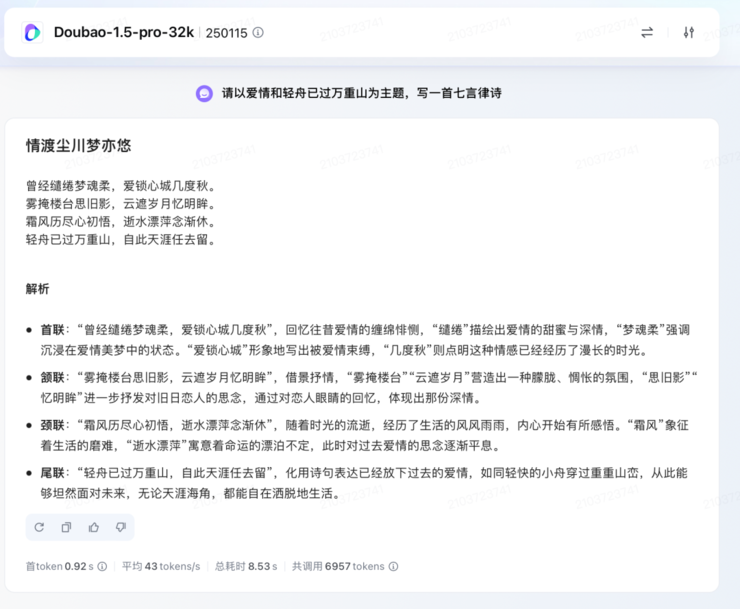Image resolution: width=740 pixels, height=609 pixels.
Task: Like the response with thumbs up
Action: coord(94,527)
